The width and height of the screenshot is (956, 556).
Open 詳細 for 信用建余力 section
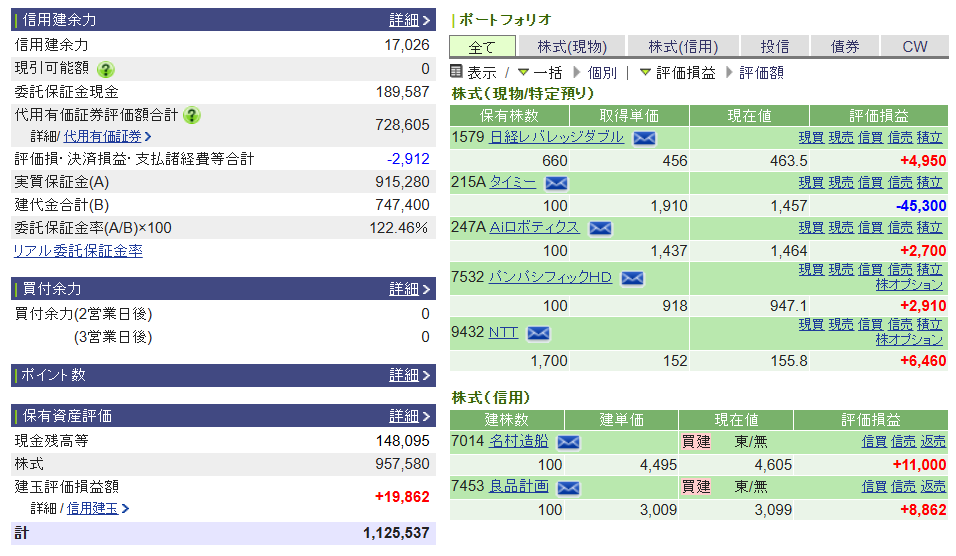(410, 20)
